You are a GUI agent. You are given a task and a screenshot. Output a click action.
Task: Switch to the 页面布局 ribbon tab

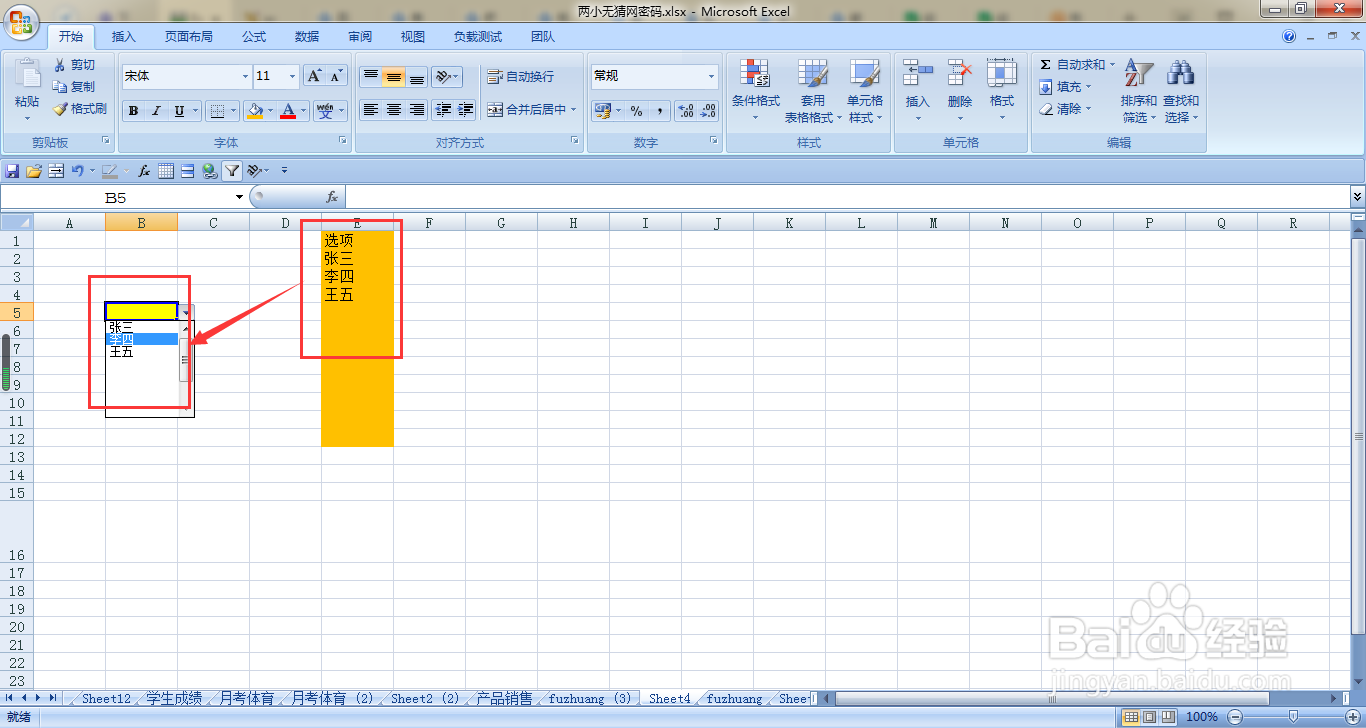pos(189,37)
